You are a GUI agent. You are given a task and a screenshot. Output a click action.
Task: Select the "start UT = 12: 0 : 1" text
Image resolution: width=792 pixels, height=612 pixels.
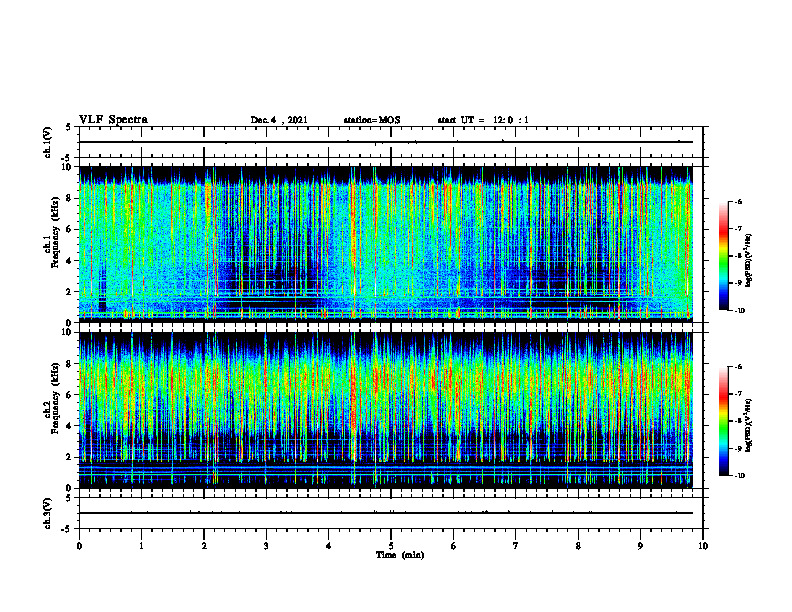click(x=483, y=120)
